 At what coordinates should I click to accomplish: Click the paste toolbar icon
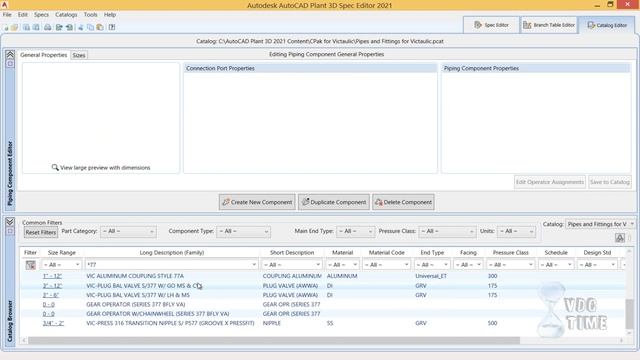[100, 27]
